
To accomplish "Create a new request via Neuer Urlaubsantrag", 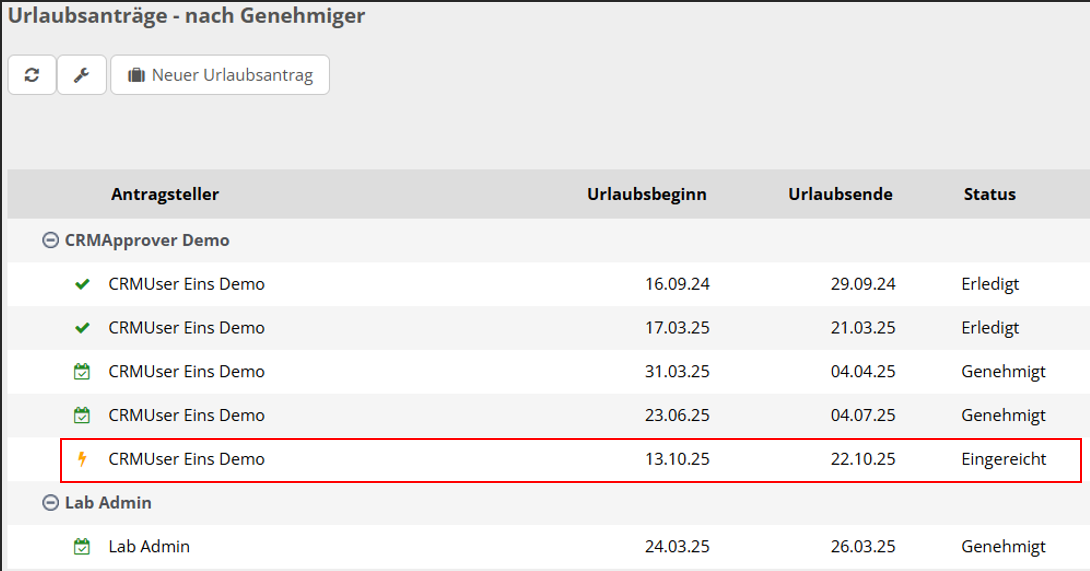I will point(220,75).
